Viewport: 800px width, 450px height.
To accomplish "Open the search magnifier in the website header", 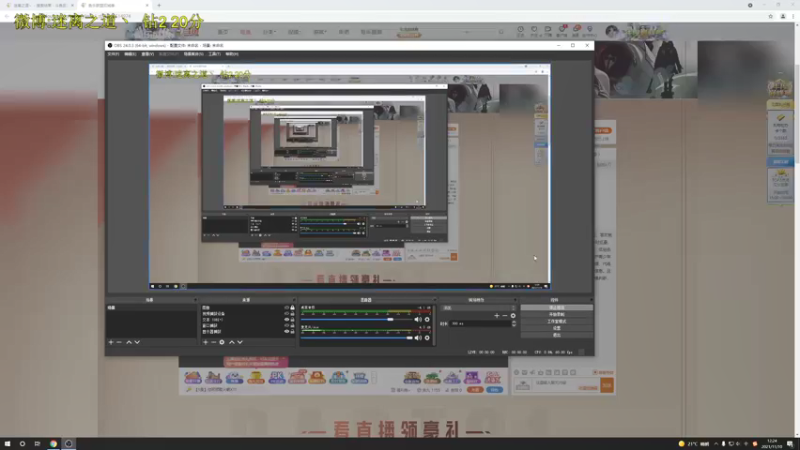I will tap(501, 32).
